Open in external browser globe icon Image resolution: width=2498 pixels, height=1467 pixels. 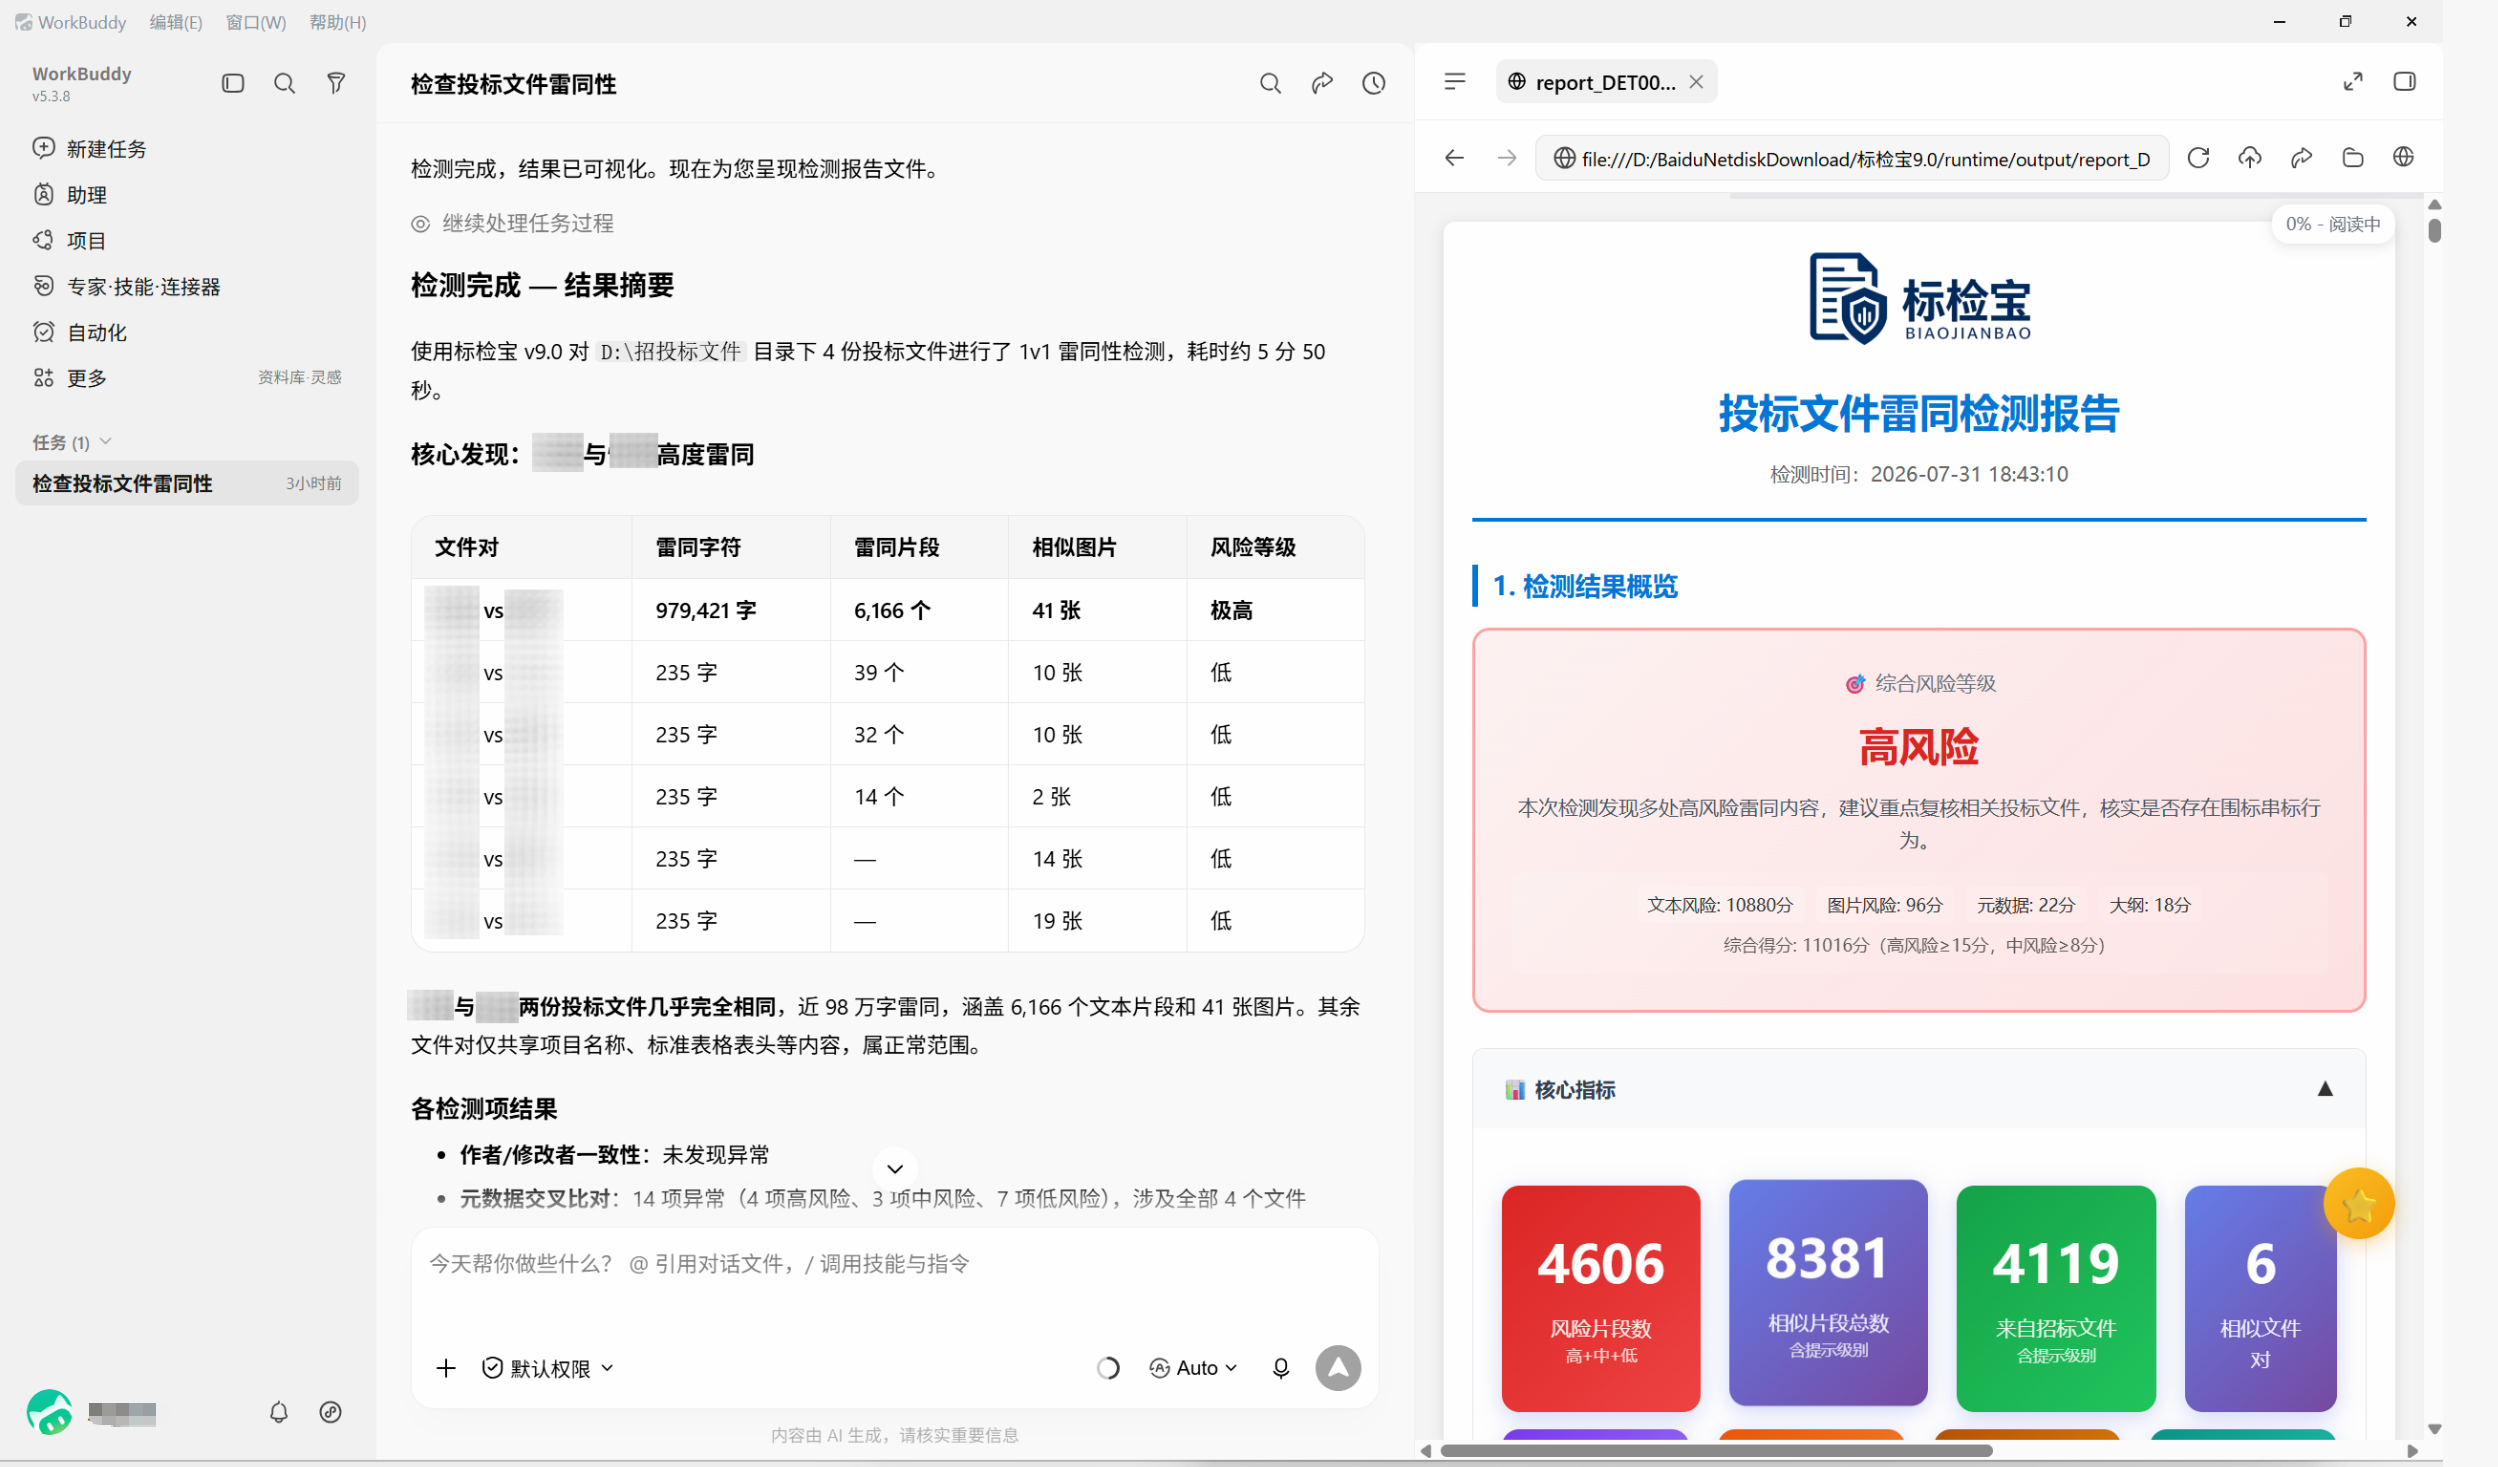[2404, 158]
